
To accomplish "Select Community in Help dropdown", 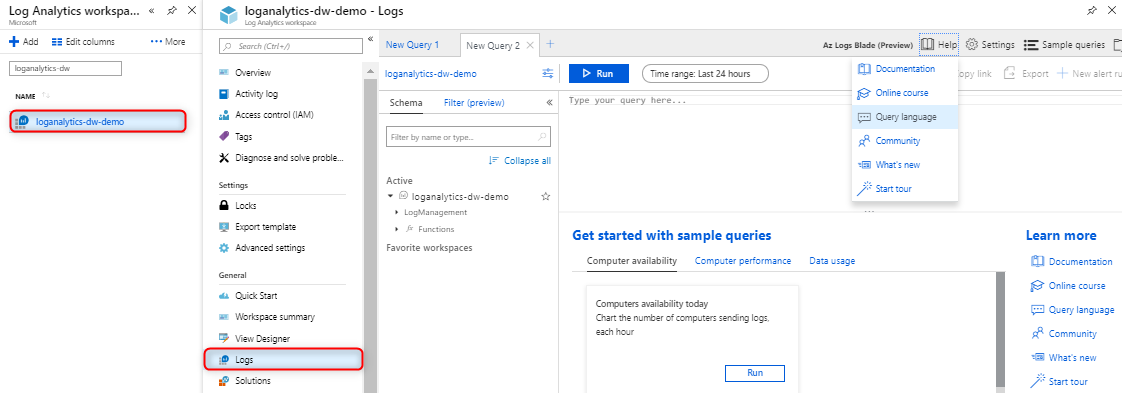I will pyautogui.click(x=905, y=141).
